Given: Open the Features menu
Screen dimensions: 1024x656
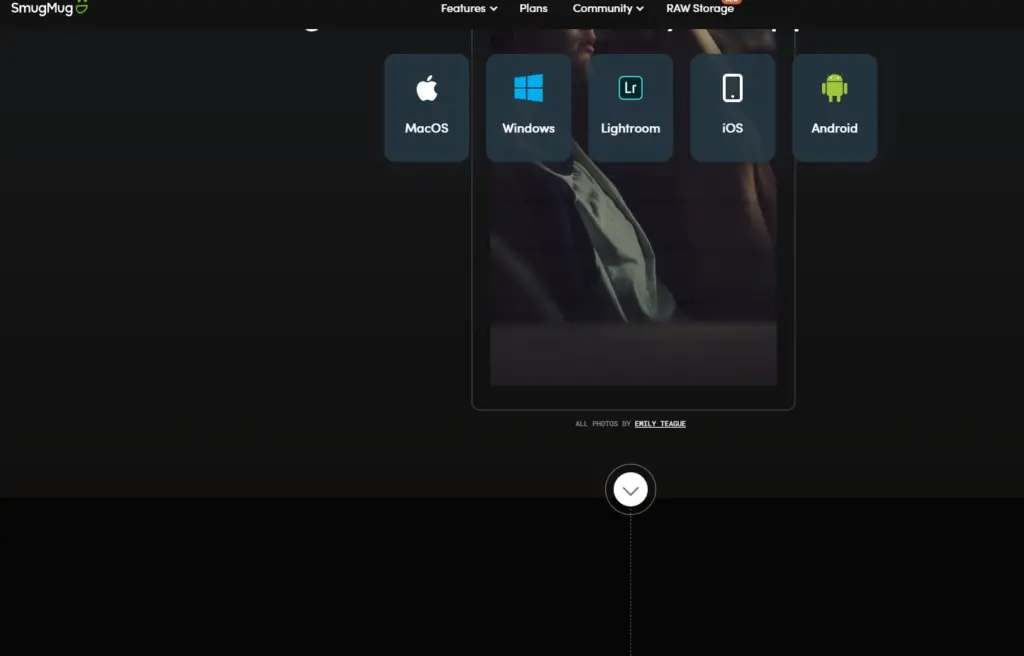Looking at the screenshot, I should (463, 8).
